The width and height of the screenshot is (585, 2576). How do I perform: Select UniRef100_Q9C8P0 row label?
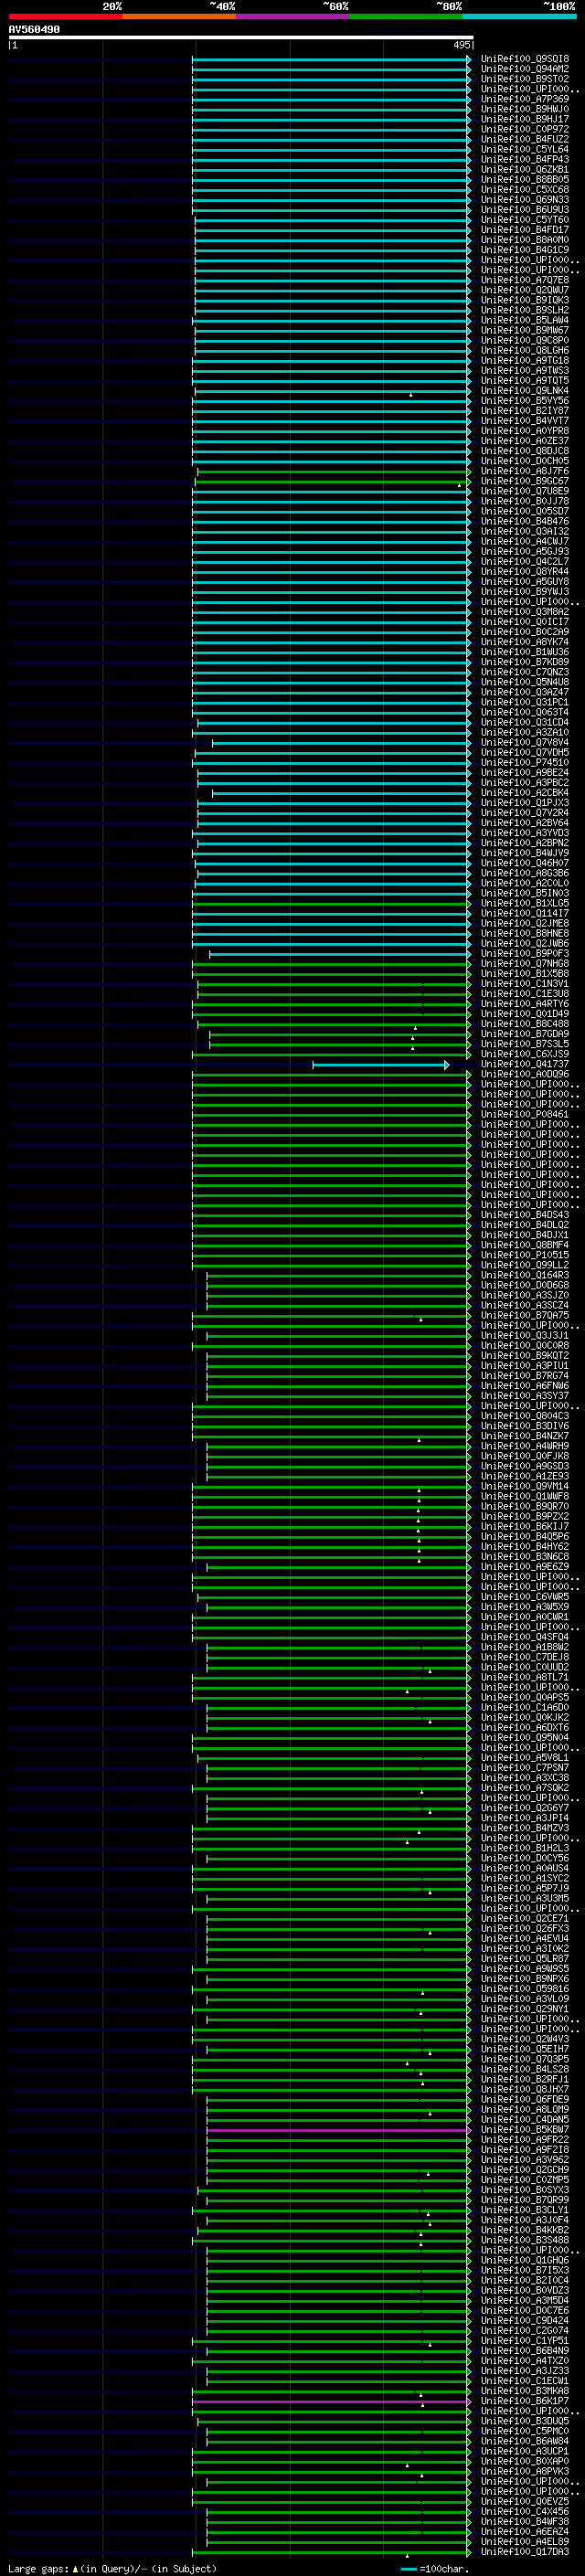point(525,340)
